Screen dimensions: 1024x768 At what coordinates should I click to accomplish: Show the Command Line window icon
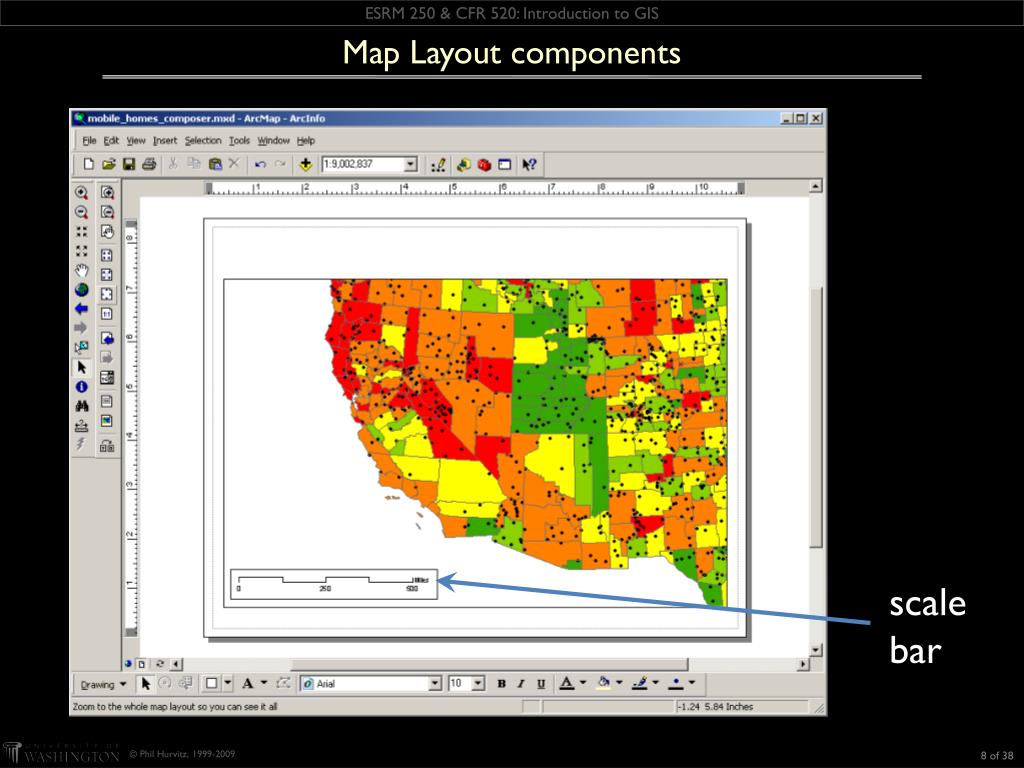coord(504,165)
